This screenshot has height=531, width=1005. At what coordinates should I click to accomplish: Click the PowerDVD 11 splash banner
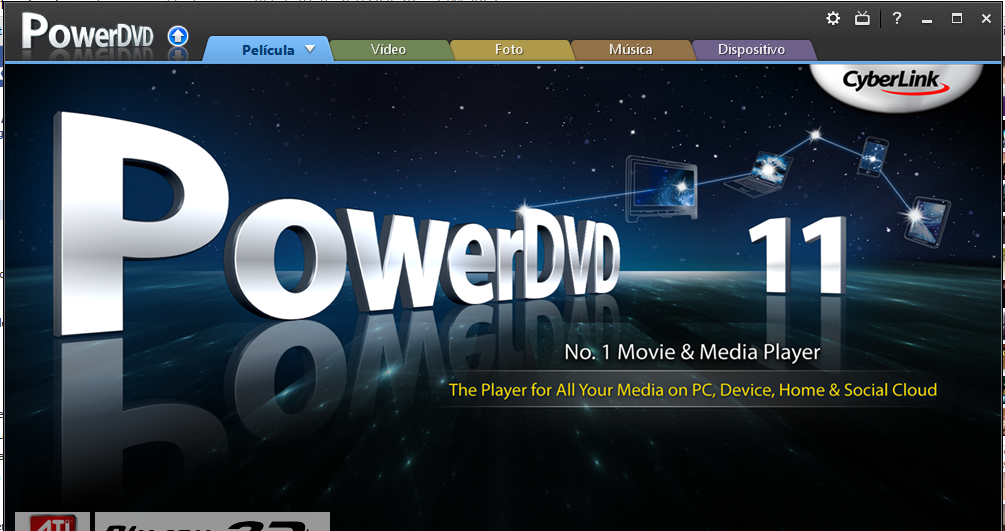502,296
